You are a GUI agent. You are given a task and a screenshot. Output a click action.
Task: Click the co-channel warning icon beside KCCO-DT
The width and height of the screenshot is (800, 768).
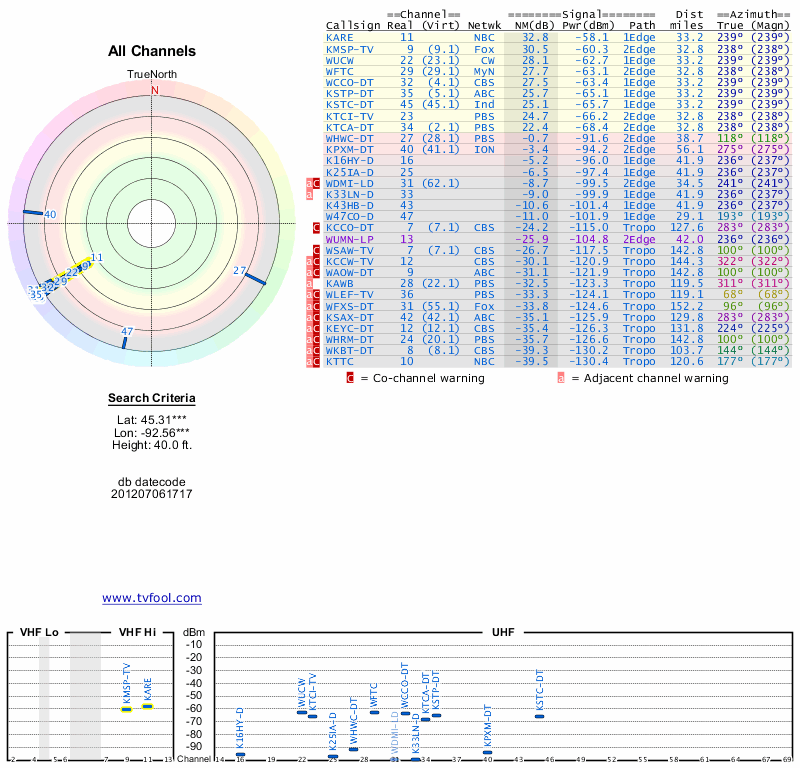tap(316, 228)
